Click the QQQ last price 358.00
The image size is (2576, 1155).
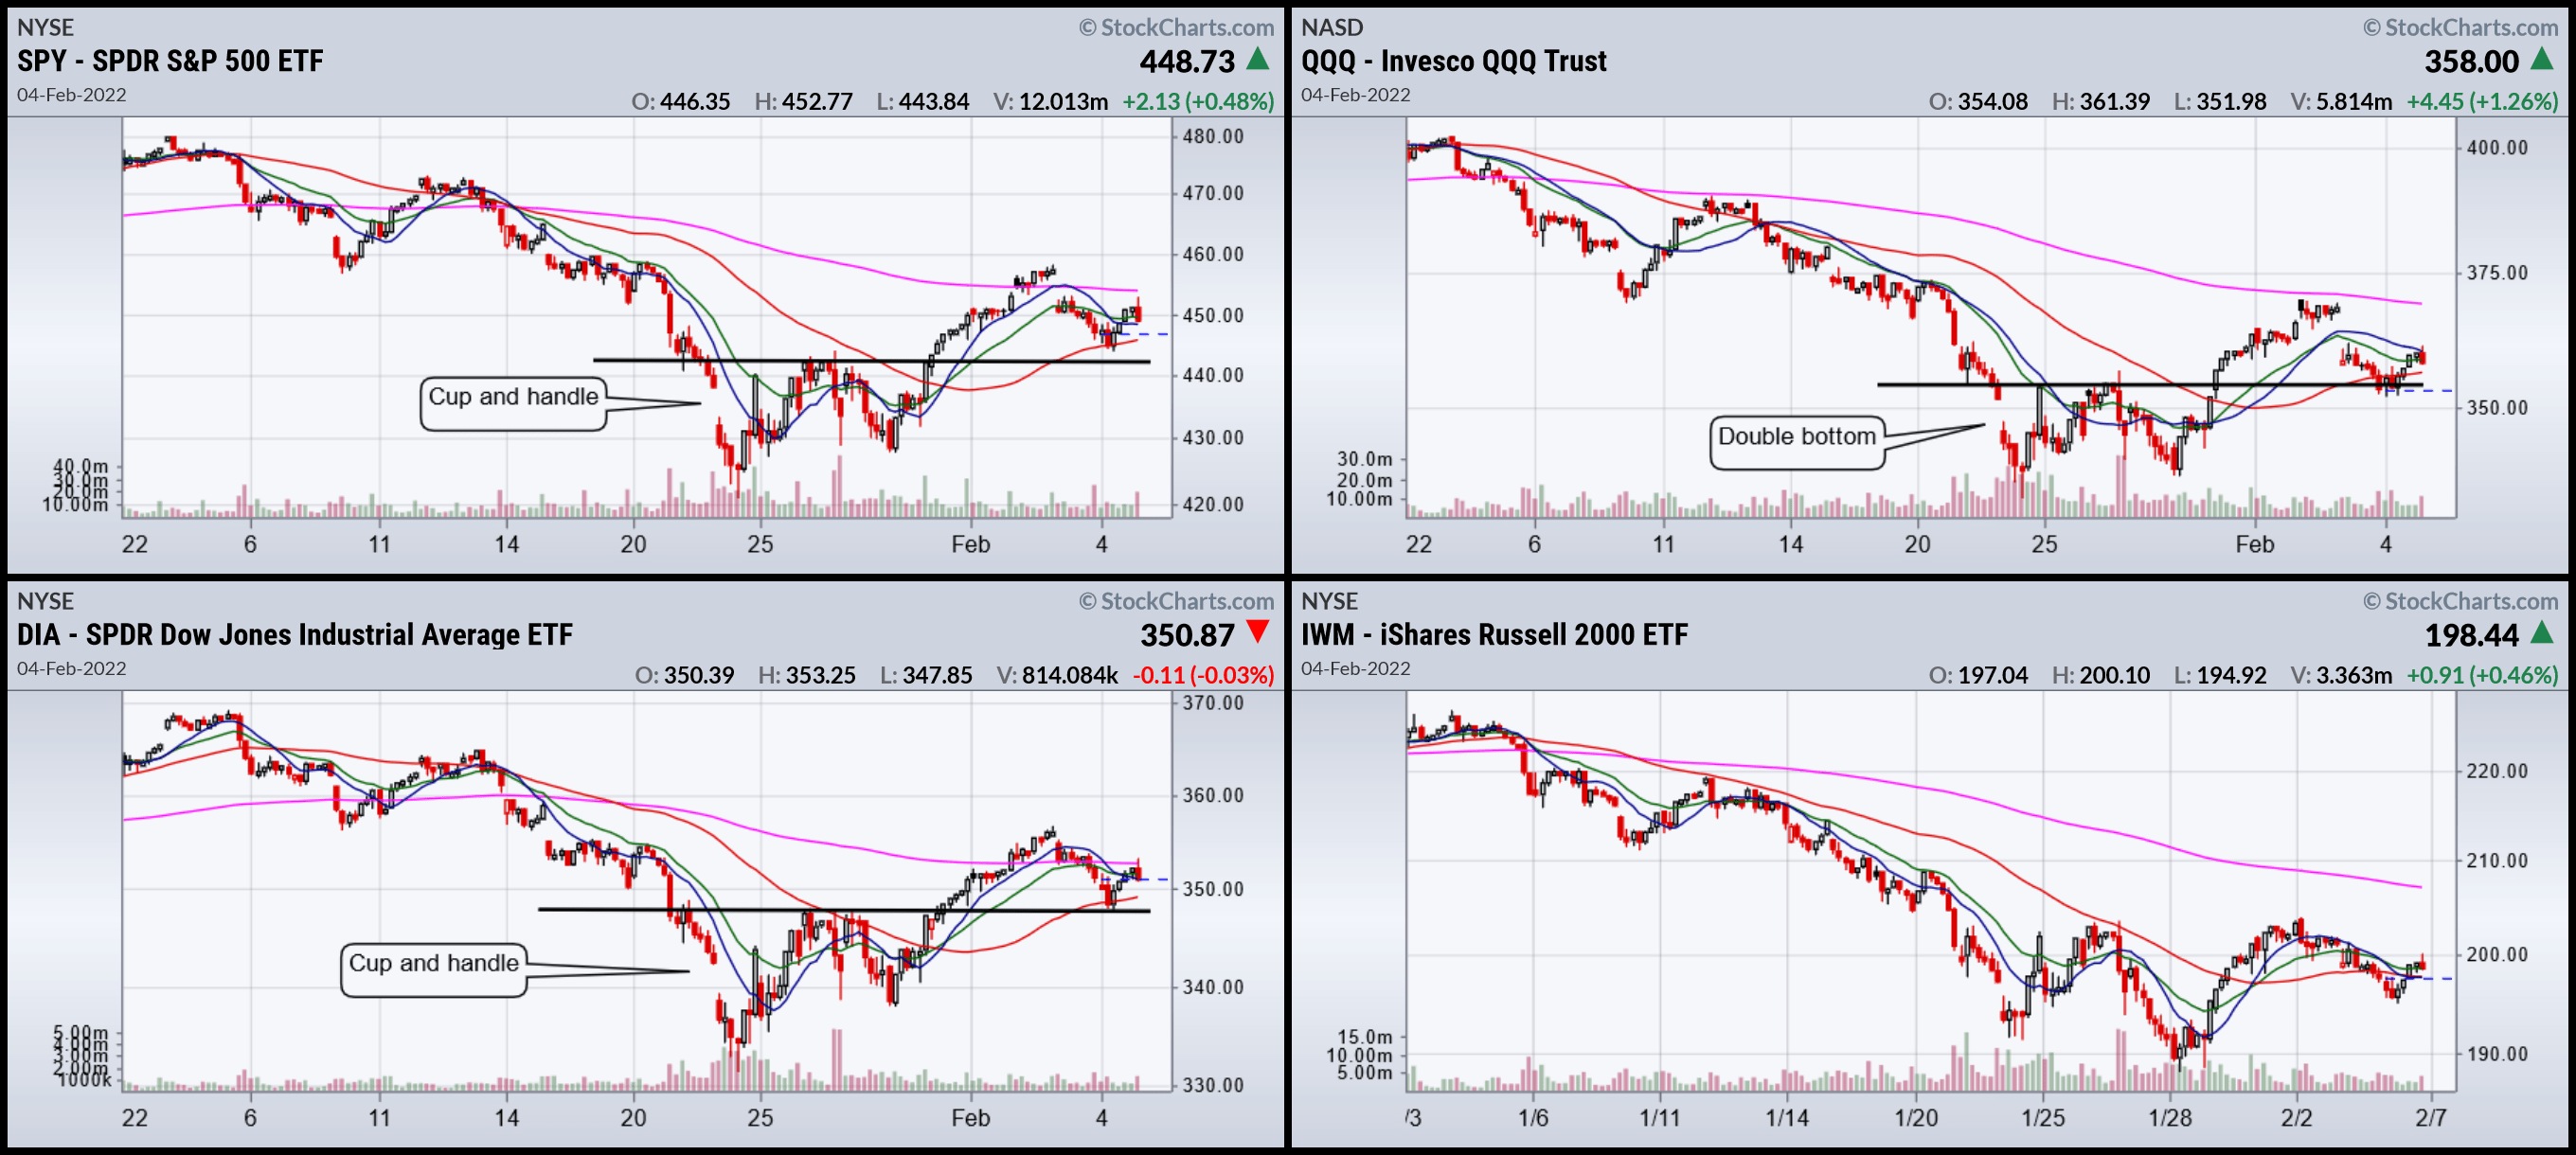point(2471,62)
